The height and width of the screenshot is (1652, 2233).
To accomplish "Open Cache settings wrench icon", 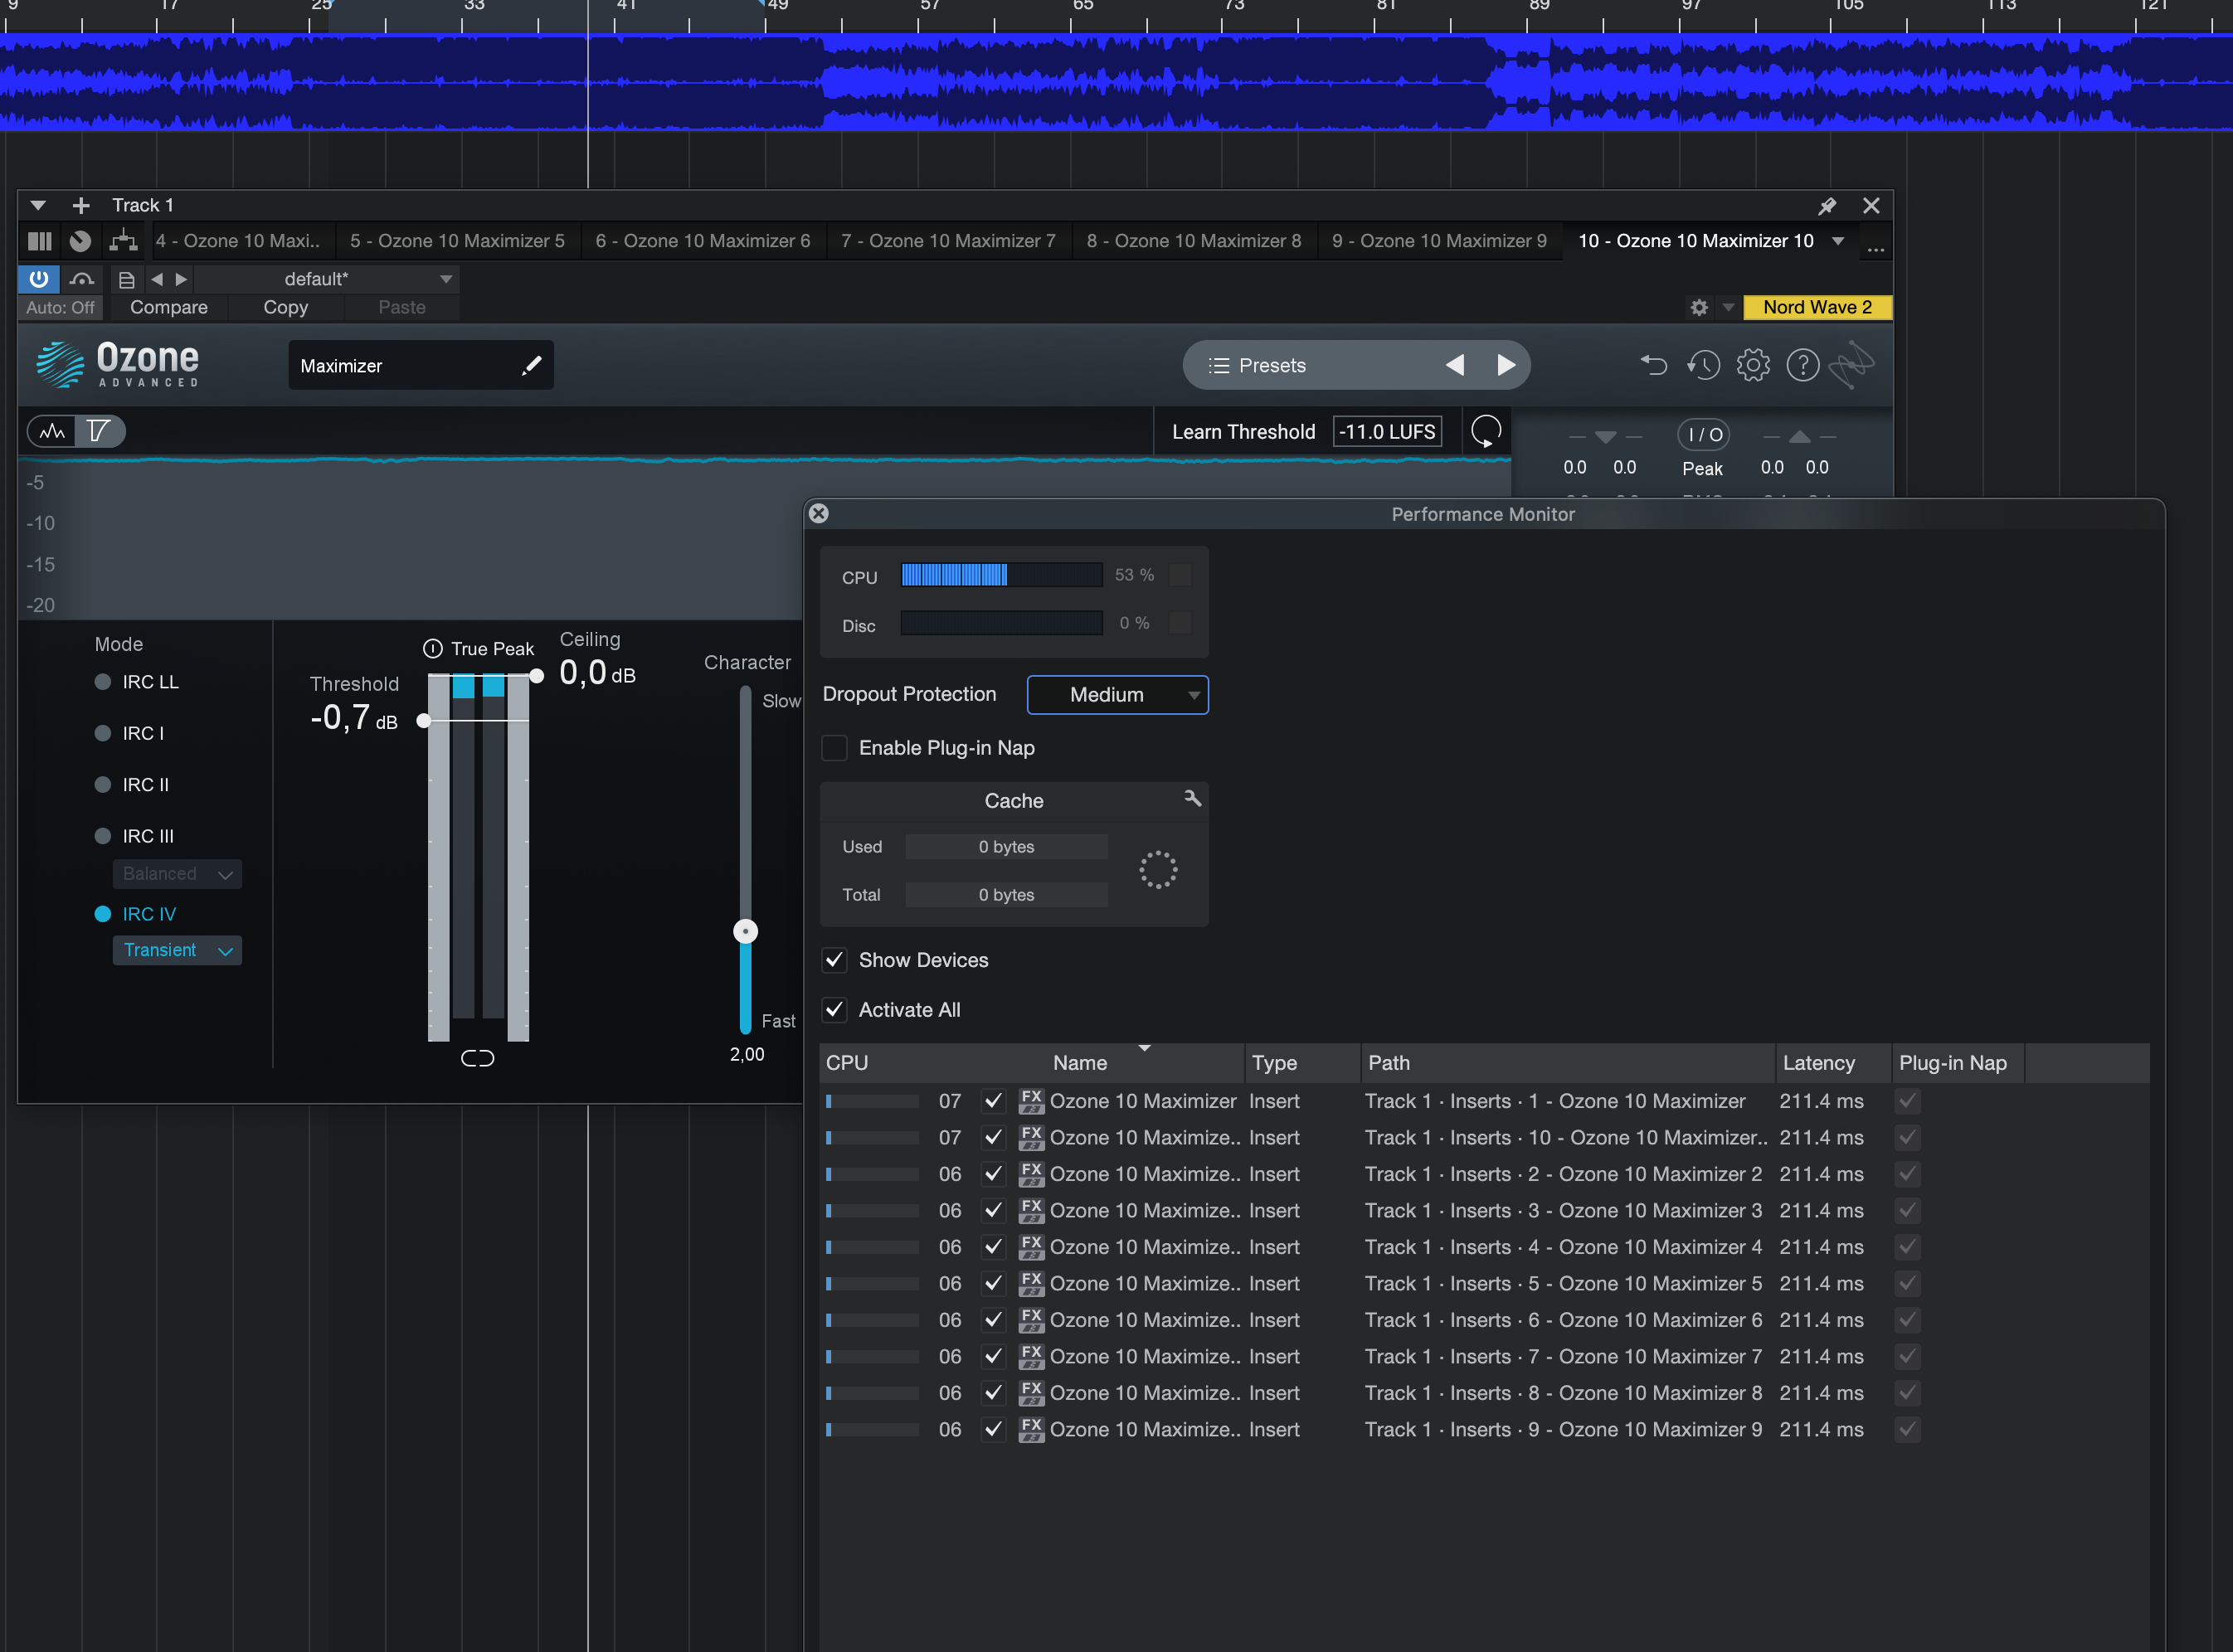I will click(1192, 798).
